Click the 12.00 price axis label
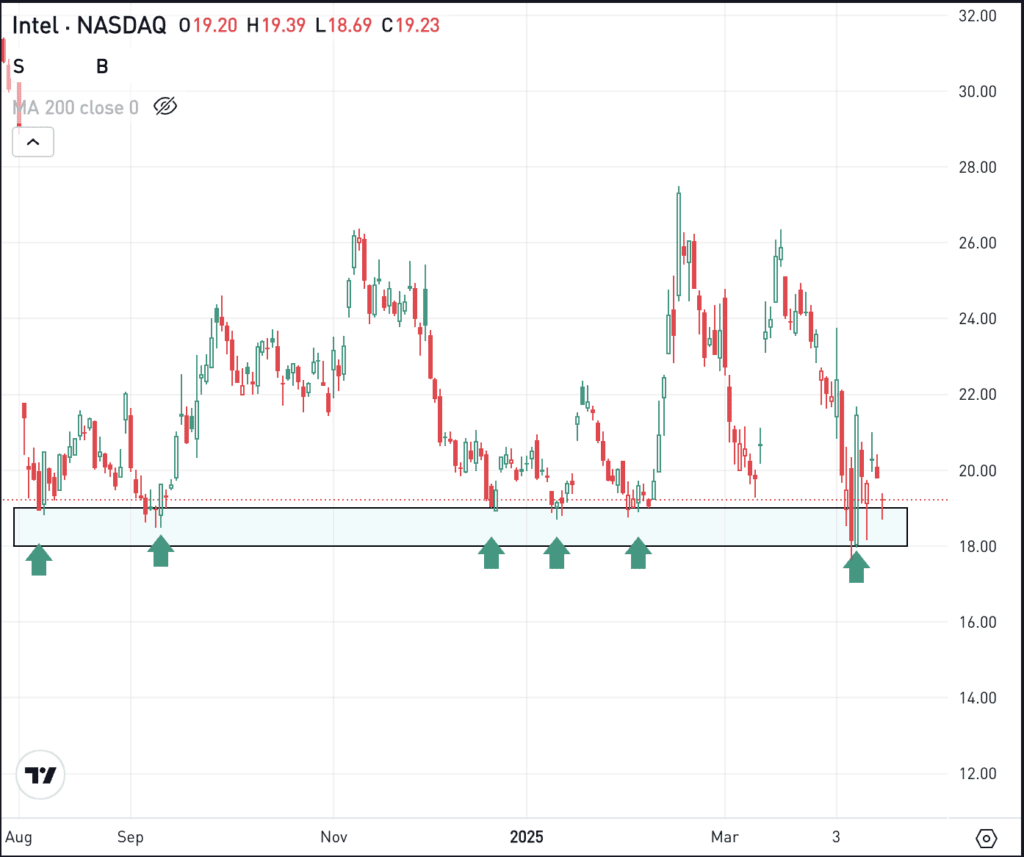The width and height of the screenshot is (1024, 857). pos(977,773)
